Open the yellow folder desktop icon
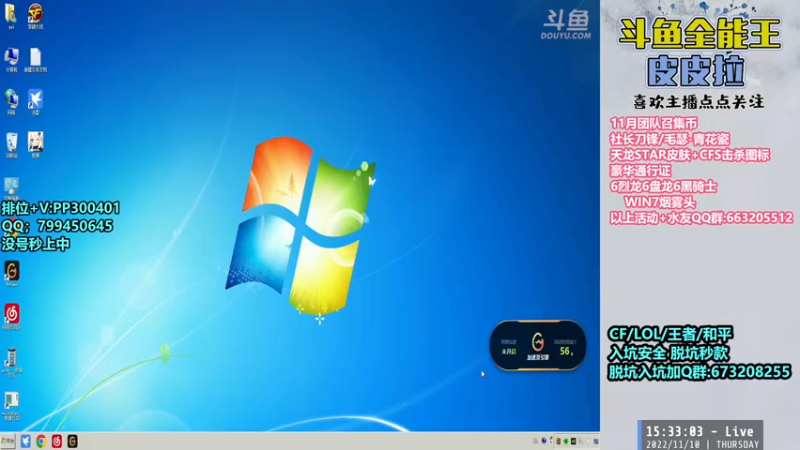 [x=11, y=15]
